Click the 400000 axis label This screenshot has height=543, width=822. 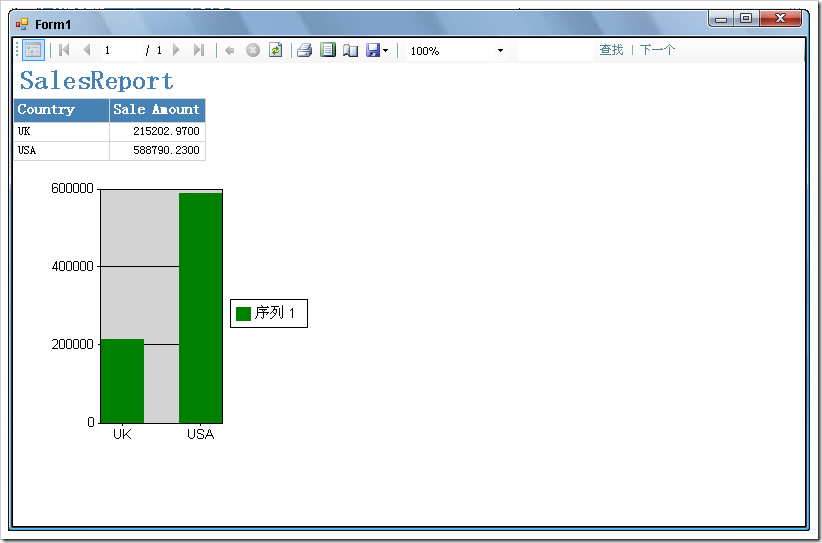coord(72,266)
